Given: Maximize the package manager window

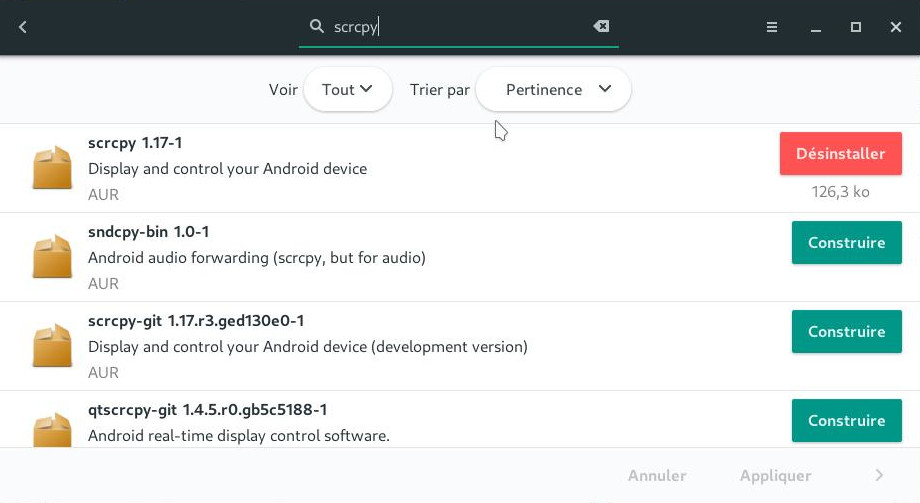Looking at the screenshot, I should [x=855, y=27].
